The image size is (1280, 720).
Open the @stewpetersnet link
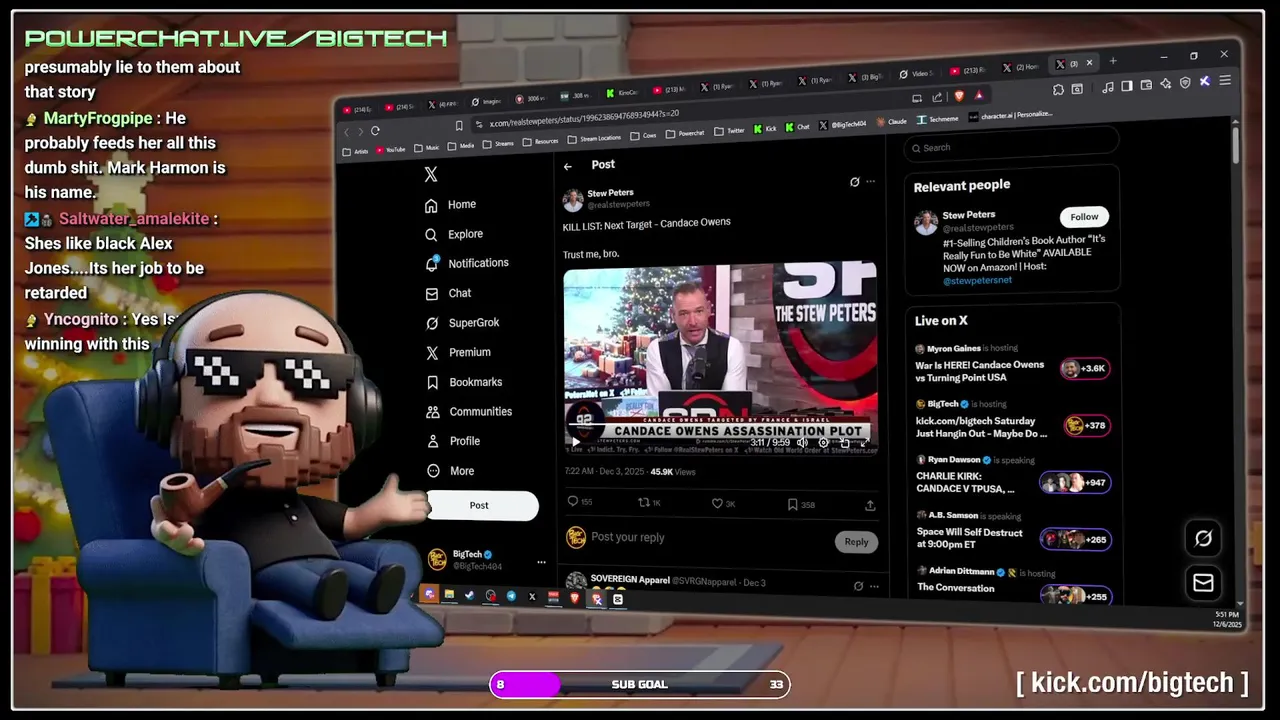pyautogui.click(x=977, y=281)
